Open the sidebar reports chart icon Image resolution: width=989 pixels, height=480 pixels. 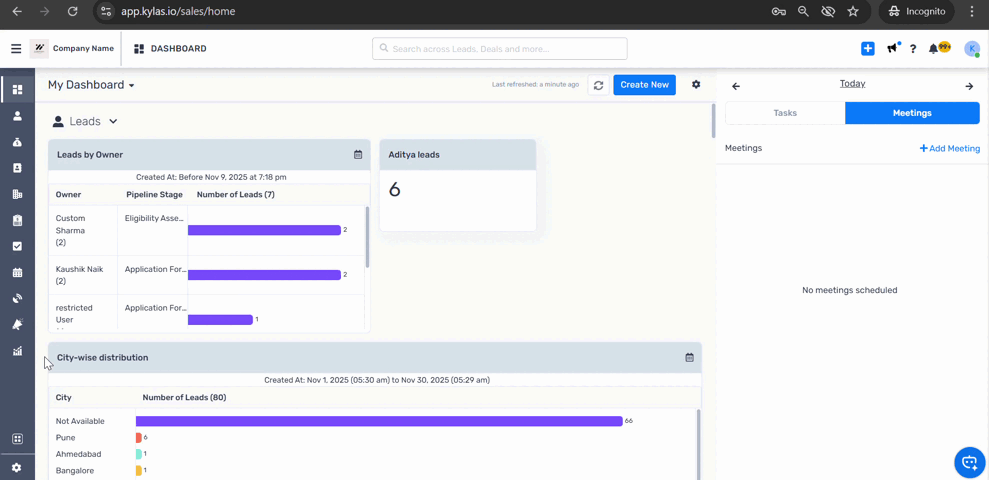click(17, 351)
